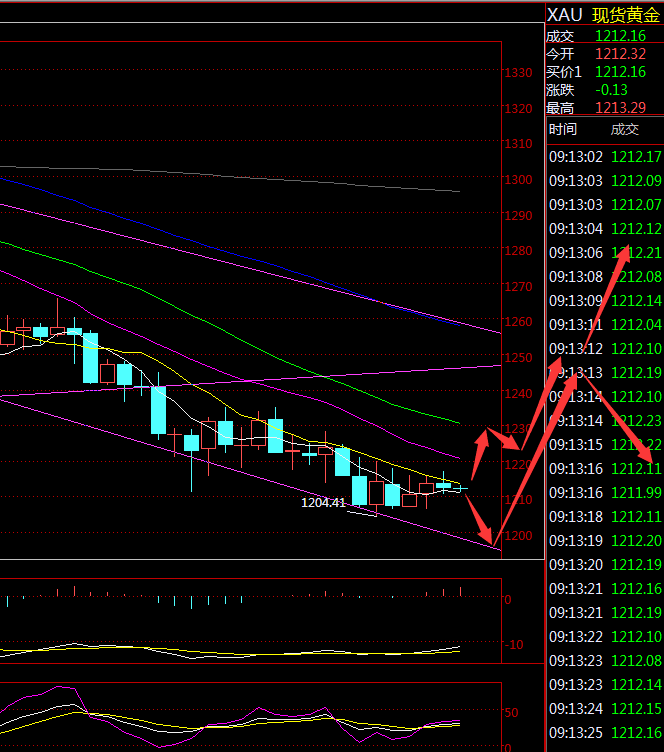Click the 1260 price axis label
664x752 pixels.
point(518,322)
